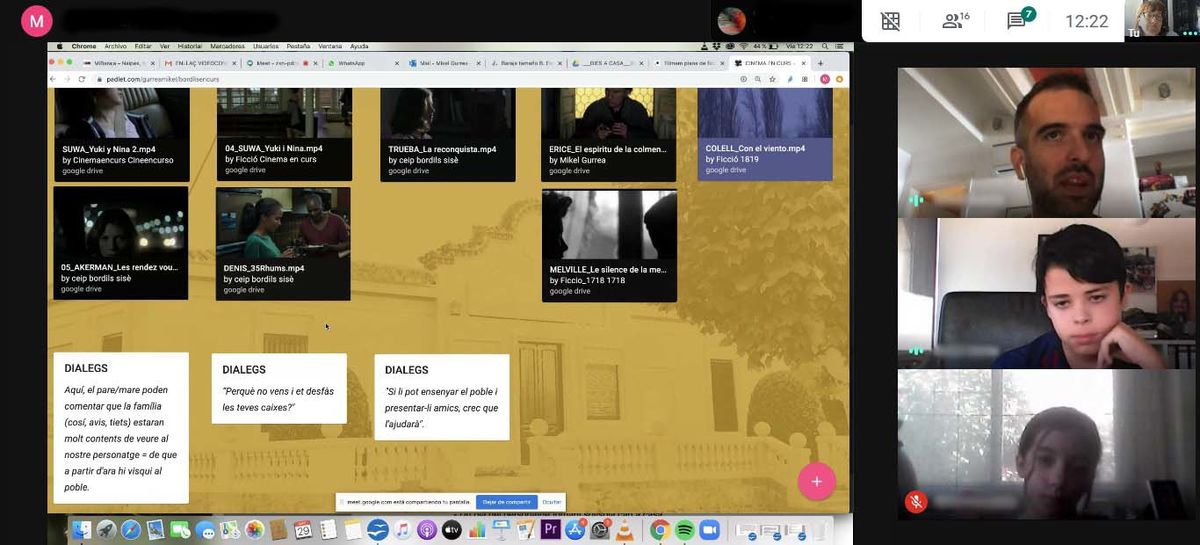1200x545 pixels.
Task: Launch Safari from the dock
Action: point(130,529)
